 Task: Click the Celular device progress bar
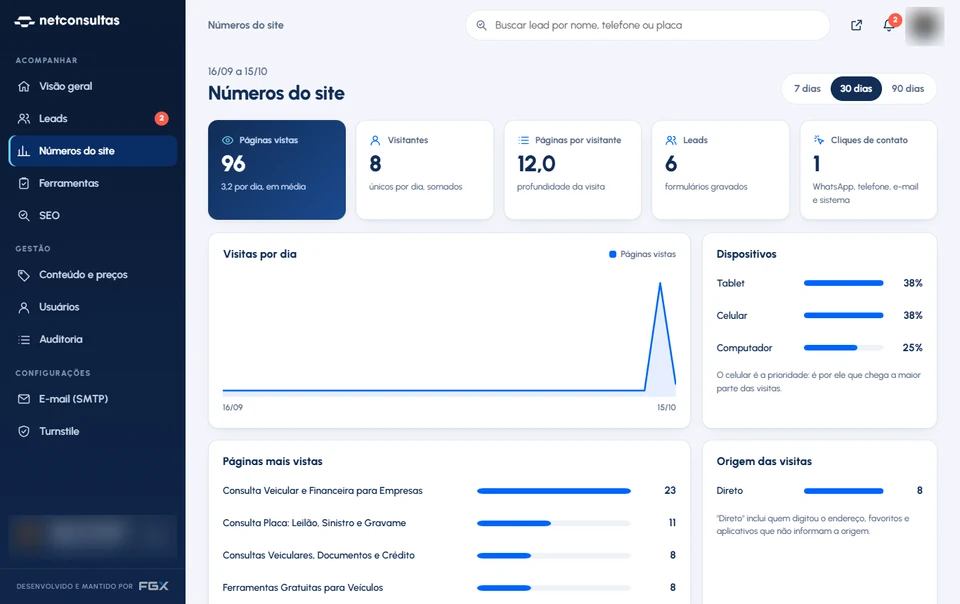pyautogui.click(x=844, y=316)
